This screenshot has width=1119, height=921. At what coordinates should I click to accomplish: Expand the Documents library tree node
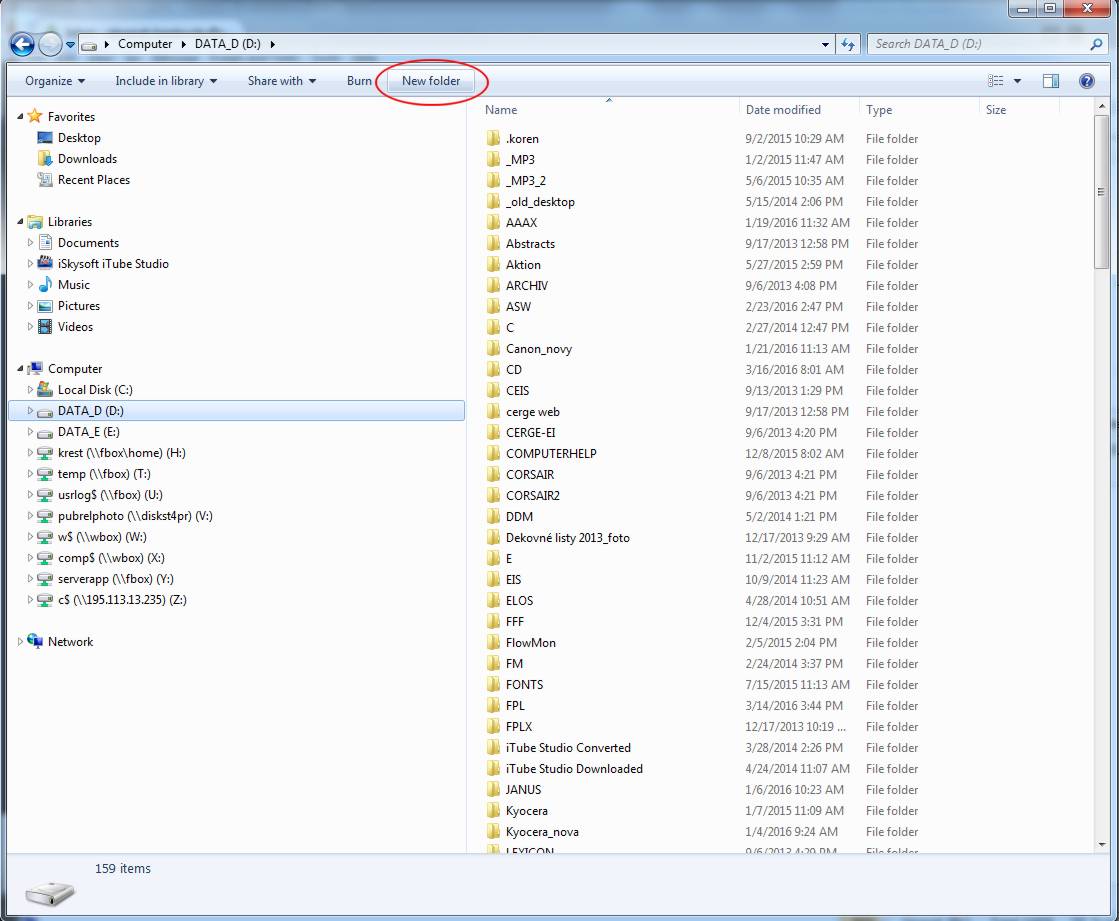pyautogui.click(x=31, y=243)
